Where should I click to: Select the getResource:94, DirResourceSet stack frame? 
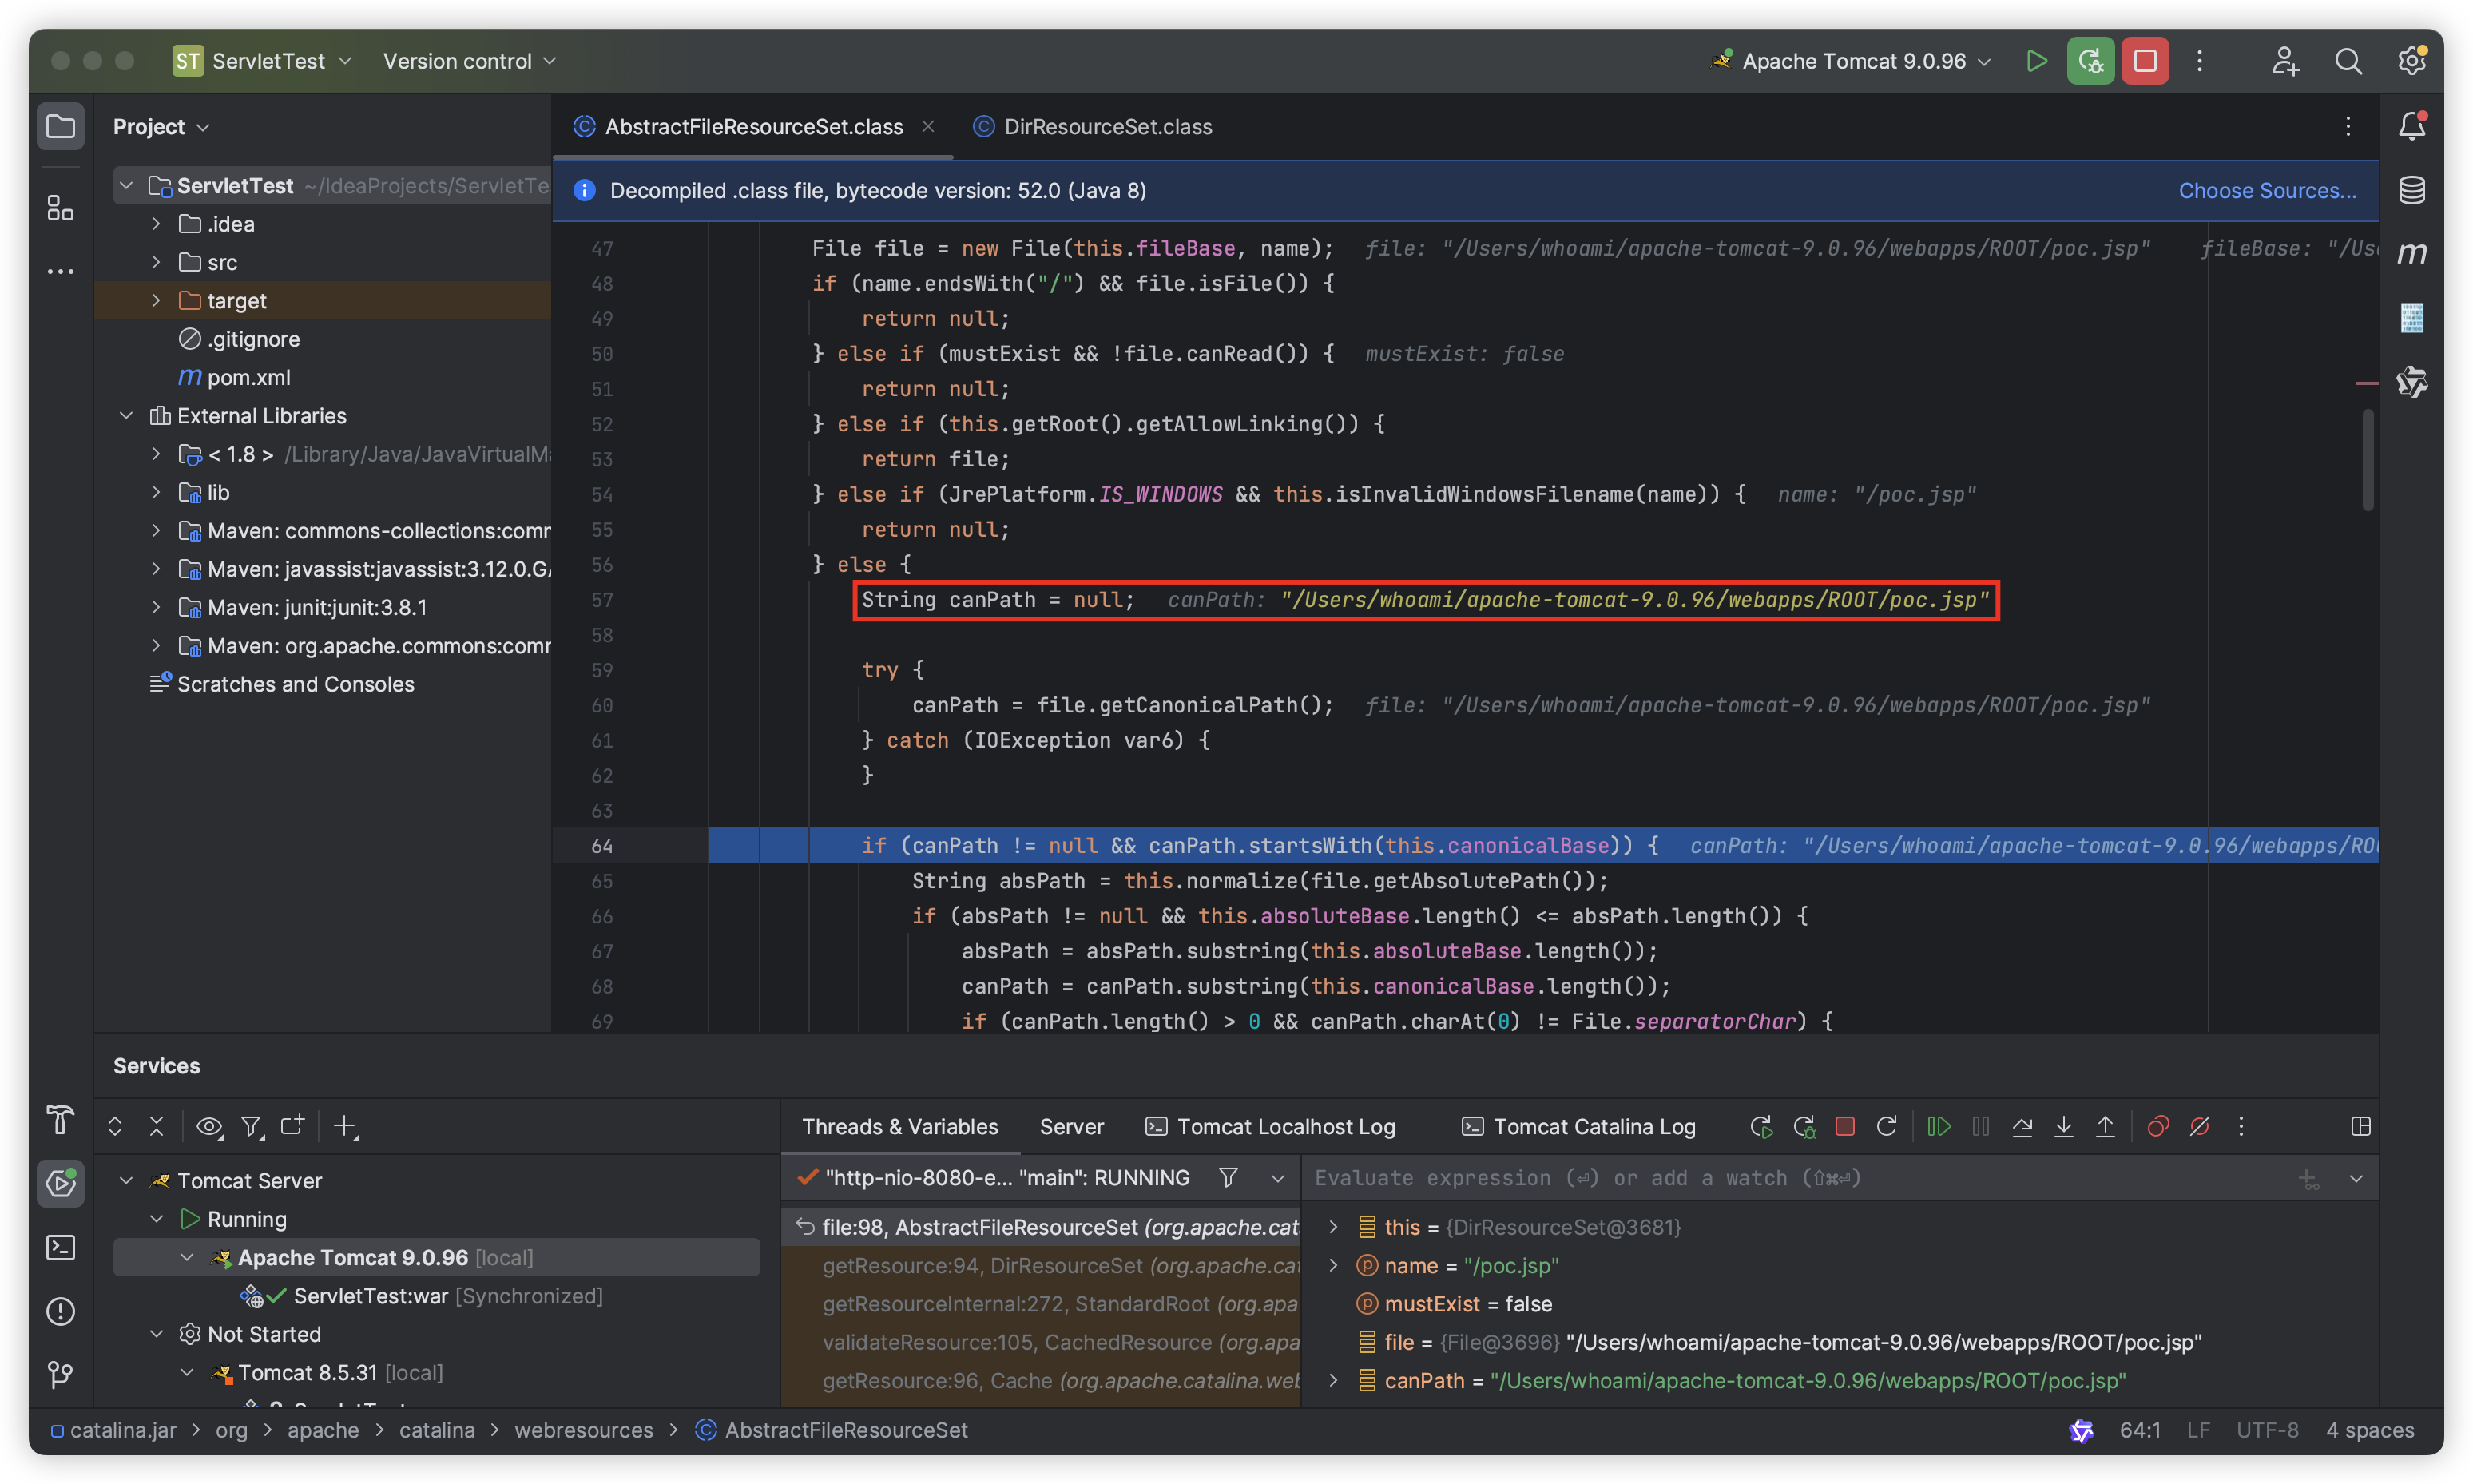point(1040,1265)
